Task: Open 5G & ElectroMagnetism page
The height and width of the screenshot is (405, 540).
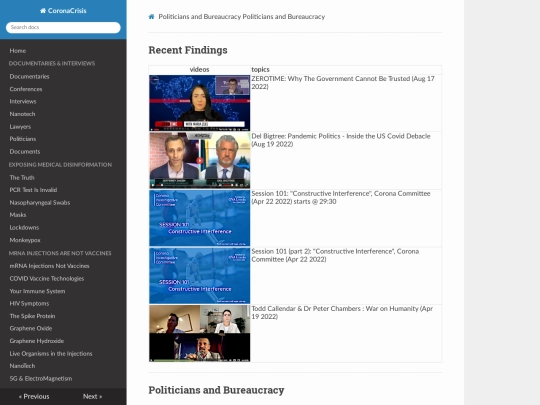Action: click(41, 378)
